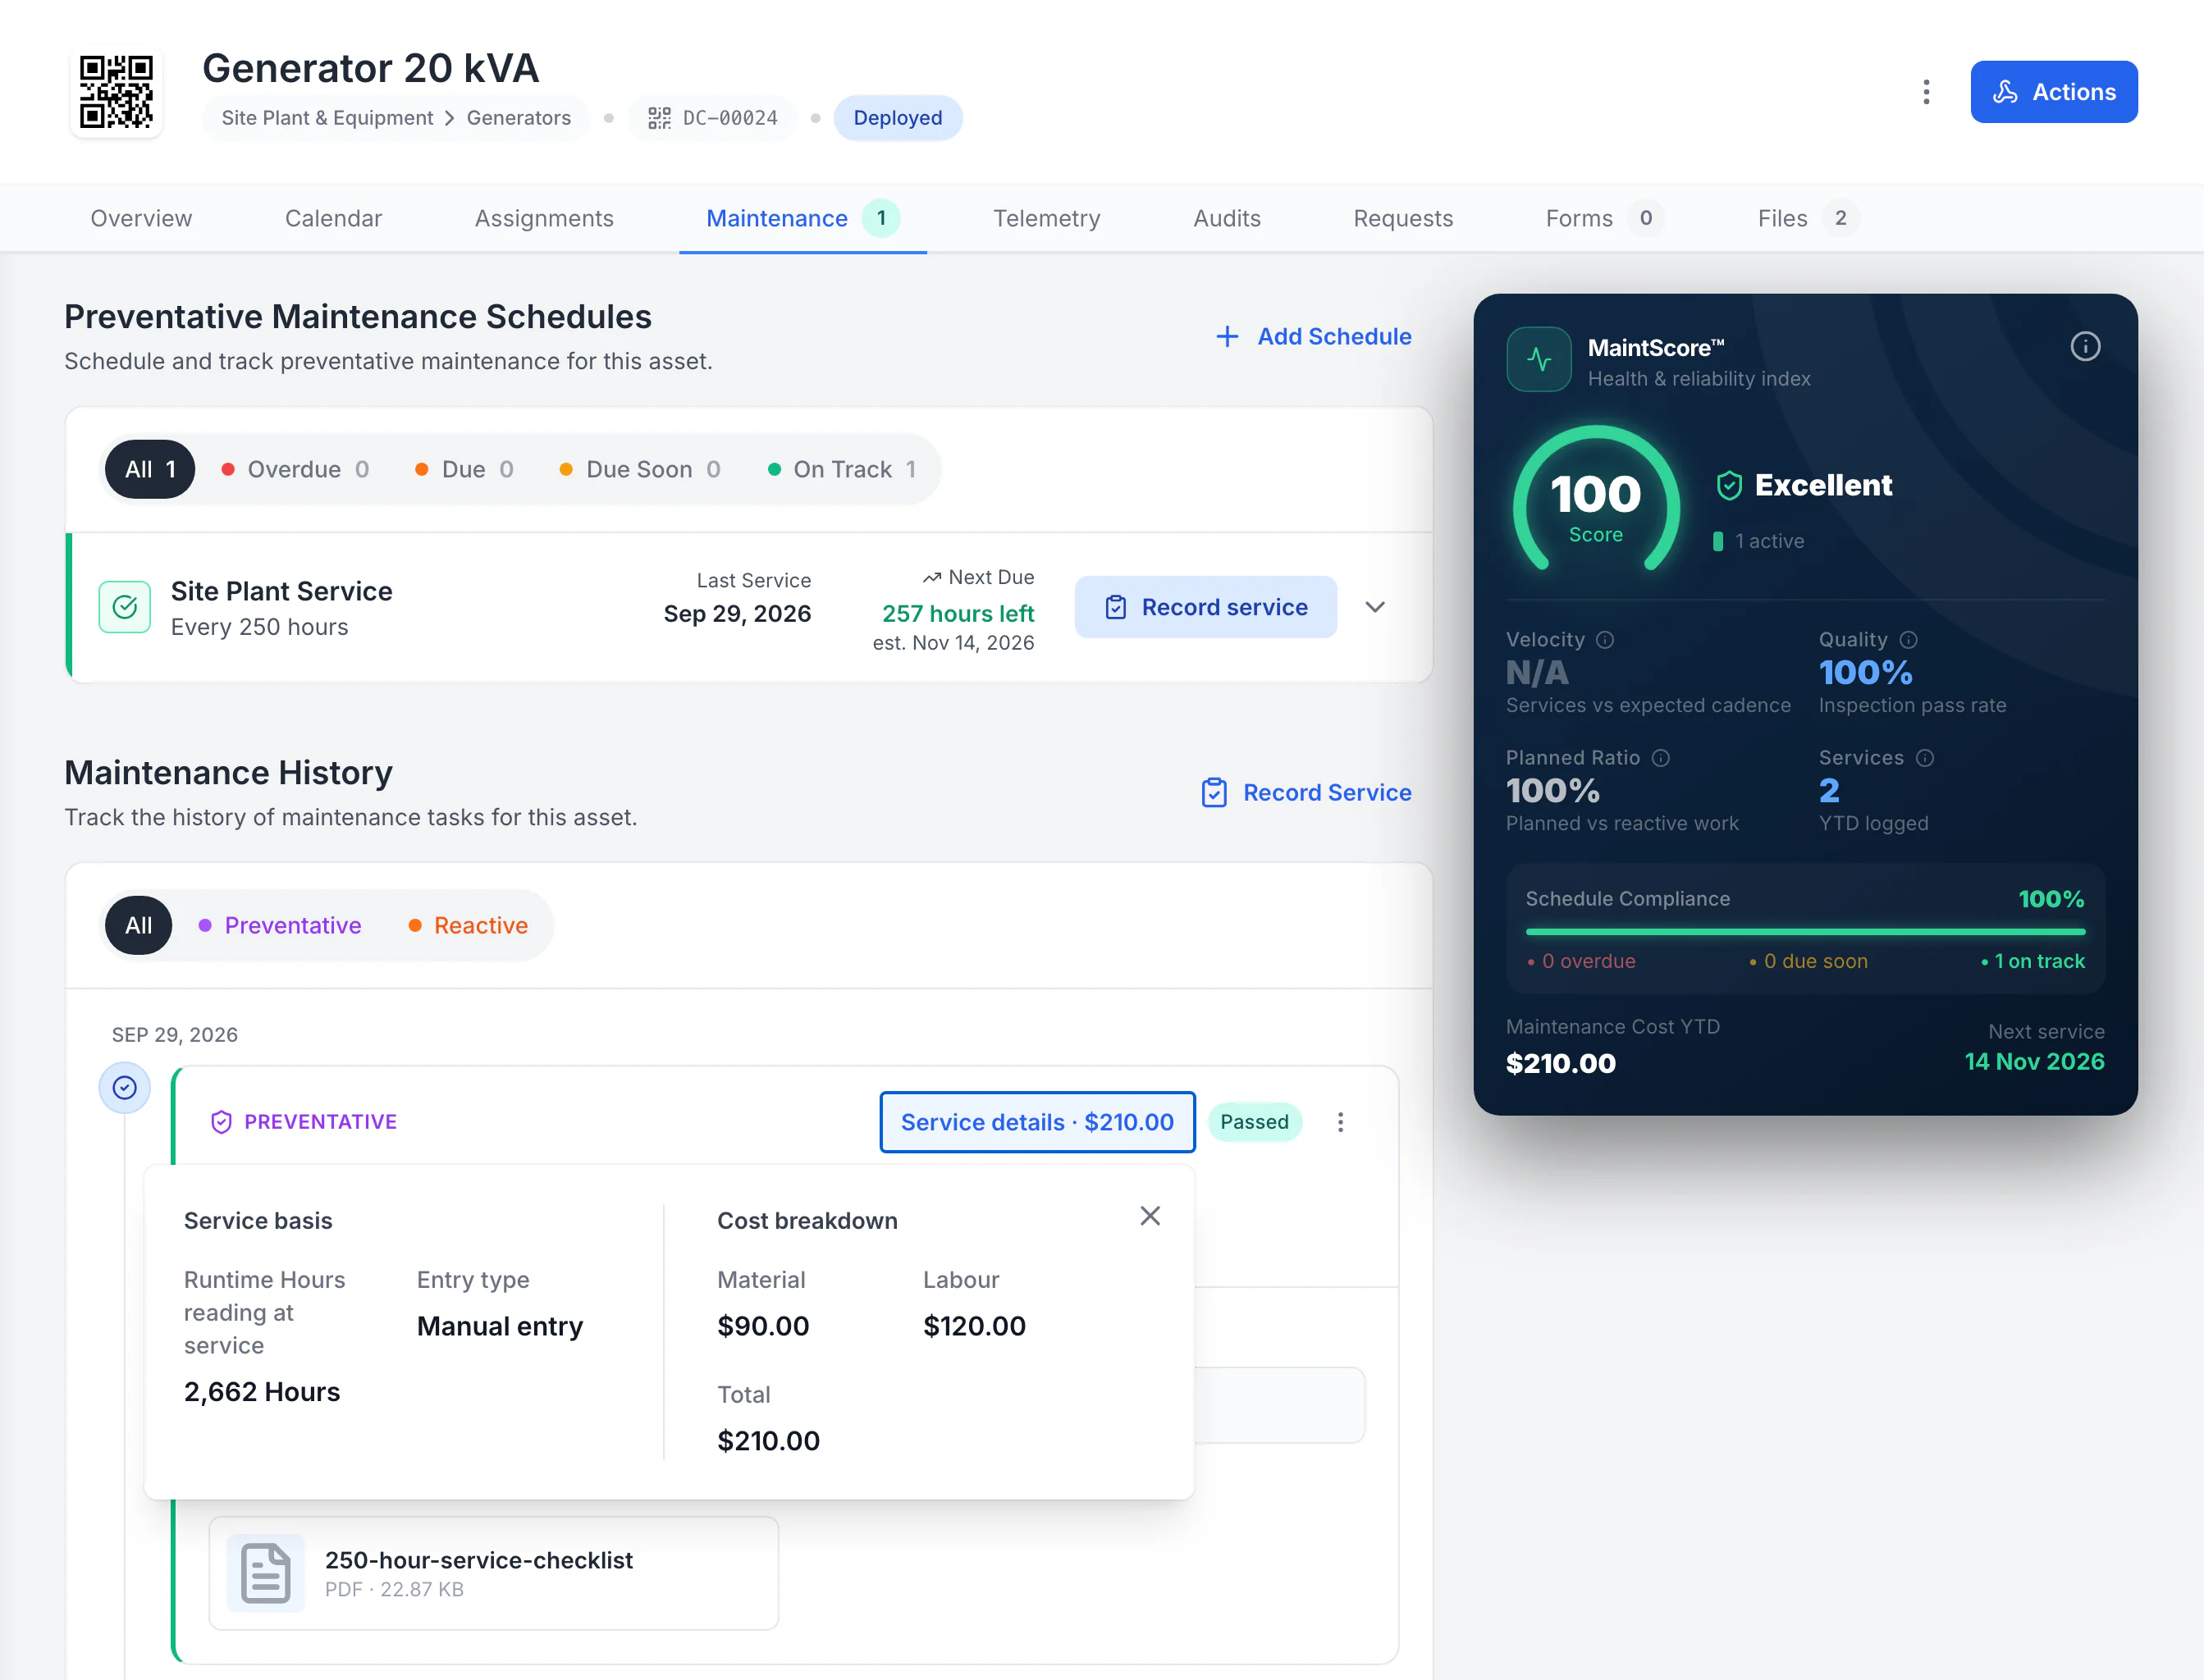Select the All schedules filter pill

click(x=150, y=469)
